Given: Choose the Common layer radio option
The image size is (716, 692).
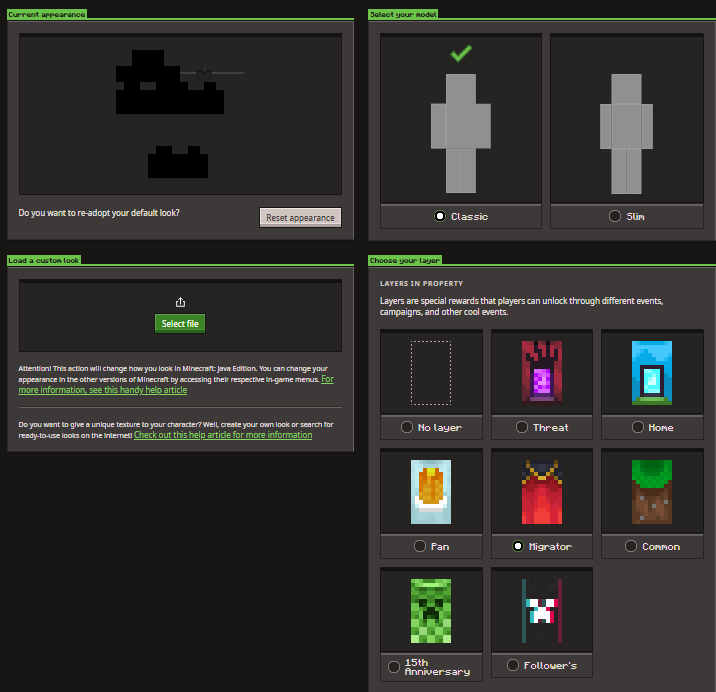Looking at the screenshot, I should coord(631,546).
